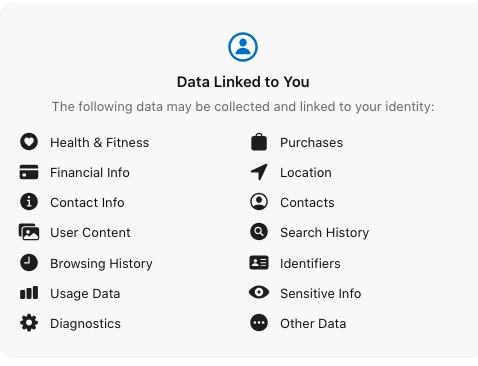The height and width of the screenshot is (366, 478).
Task: Click the blue profile icon at top
Action: (243, 47)
